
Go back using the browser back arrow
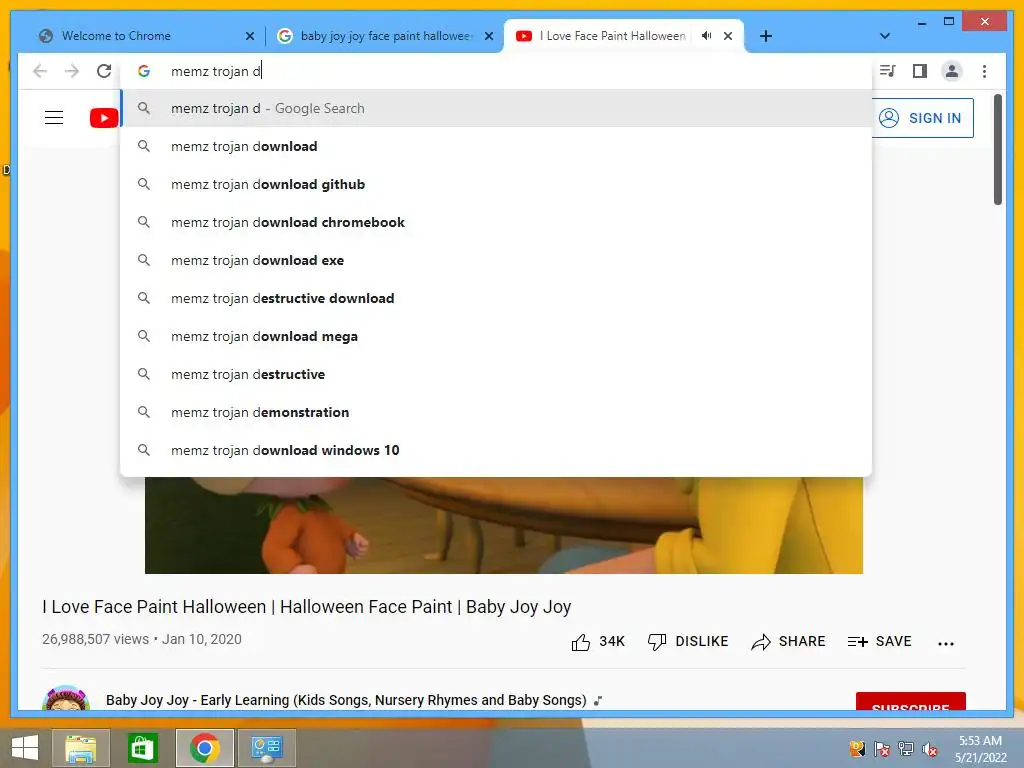40,71
